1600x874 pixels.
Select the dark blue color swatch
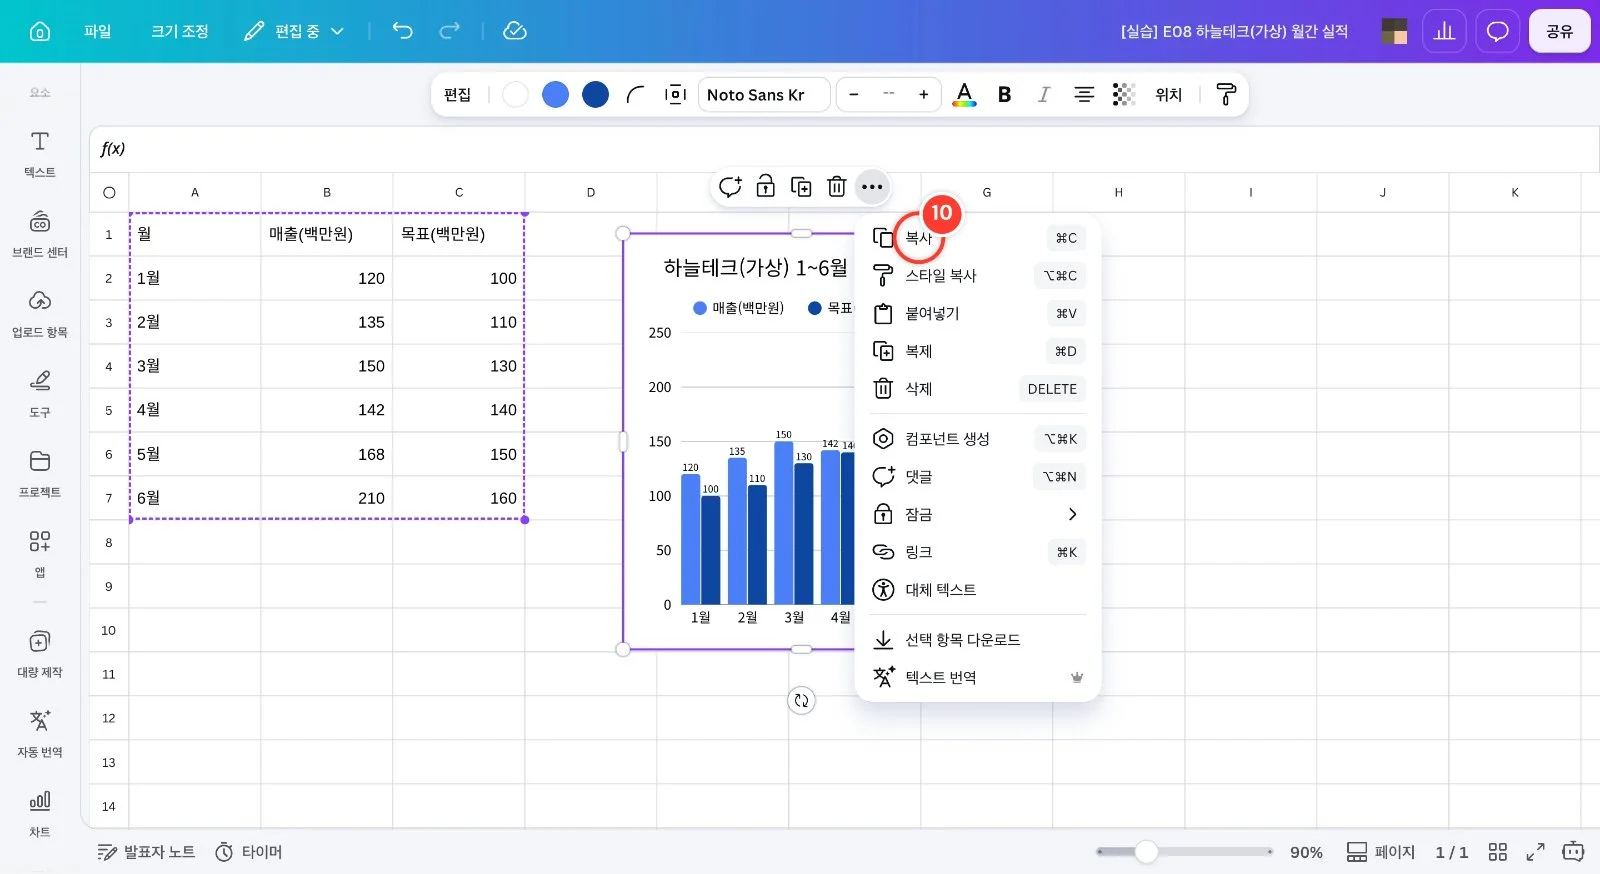[x=595, y=95]
